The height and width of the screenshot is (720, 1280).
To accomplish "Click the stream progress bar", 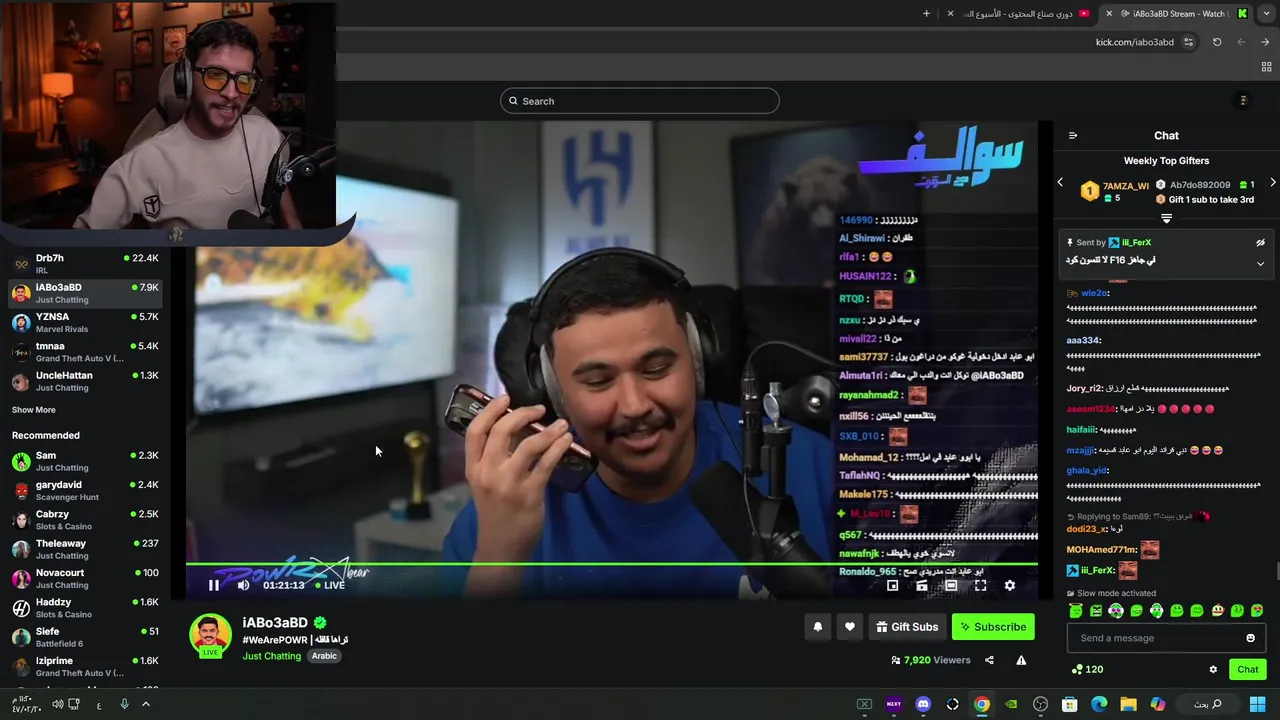I will tap(612, 565).
